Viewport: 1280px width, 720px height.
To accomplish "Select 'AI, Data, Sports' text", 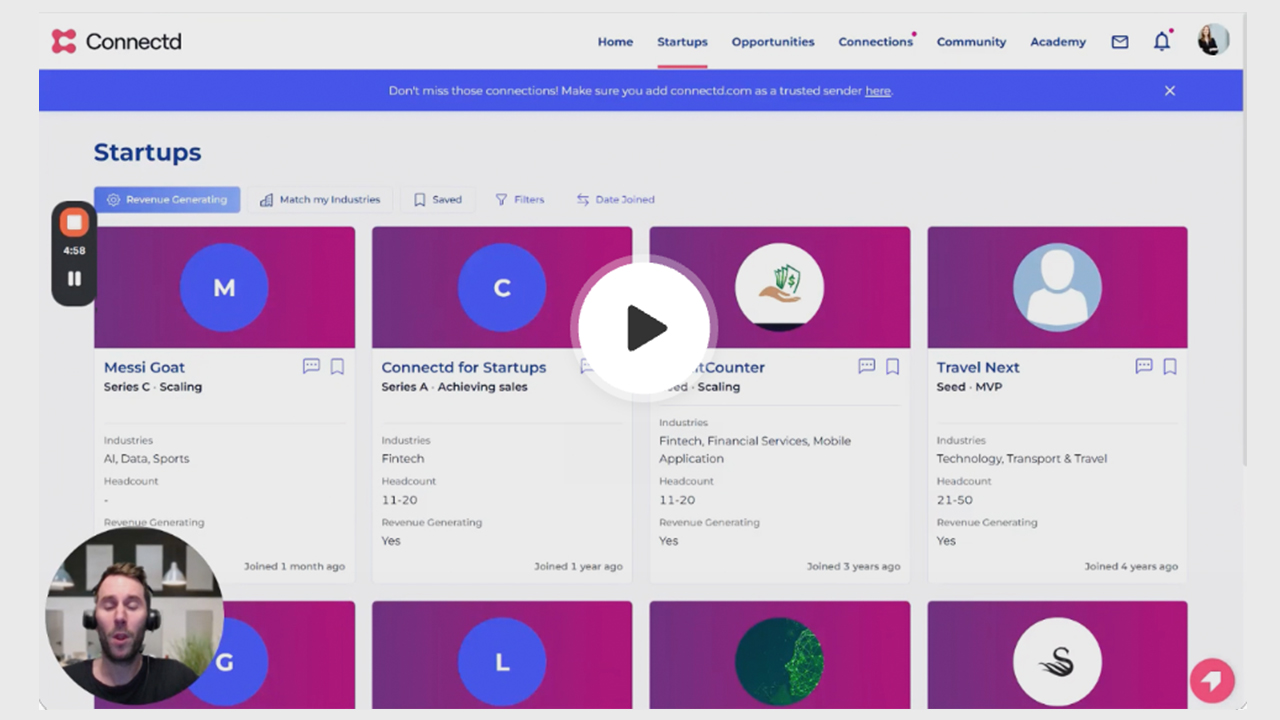I will 146,459.
